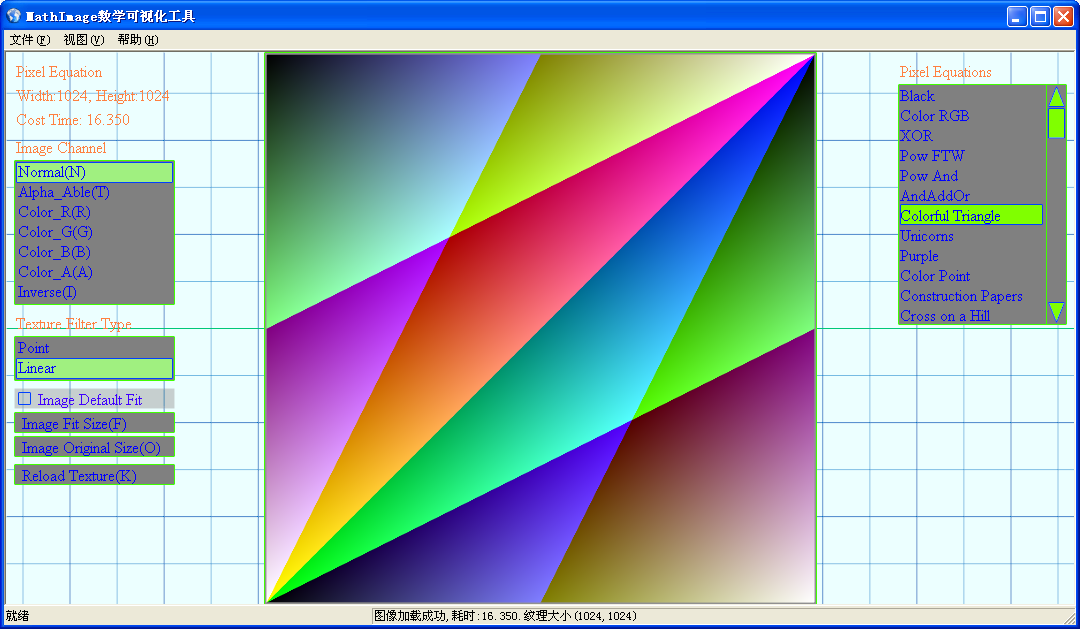Select Pow FTW pixel equation
1080x629 pixels.
(971, 156)
